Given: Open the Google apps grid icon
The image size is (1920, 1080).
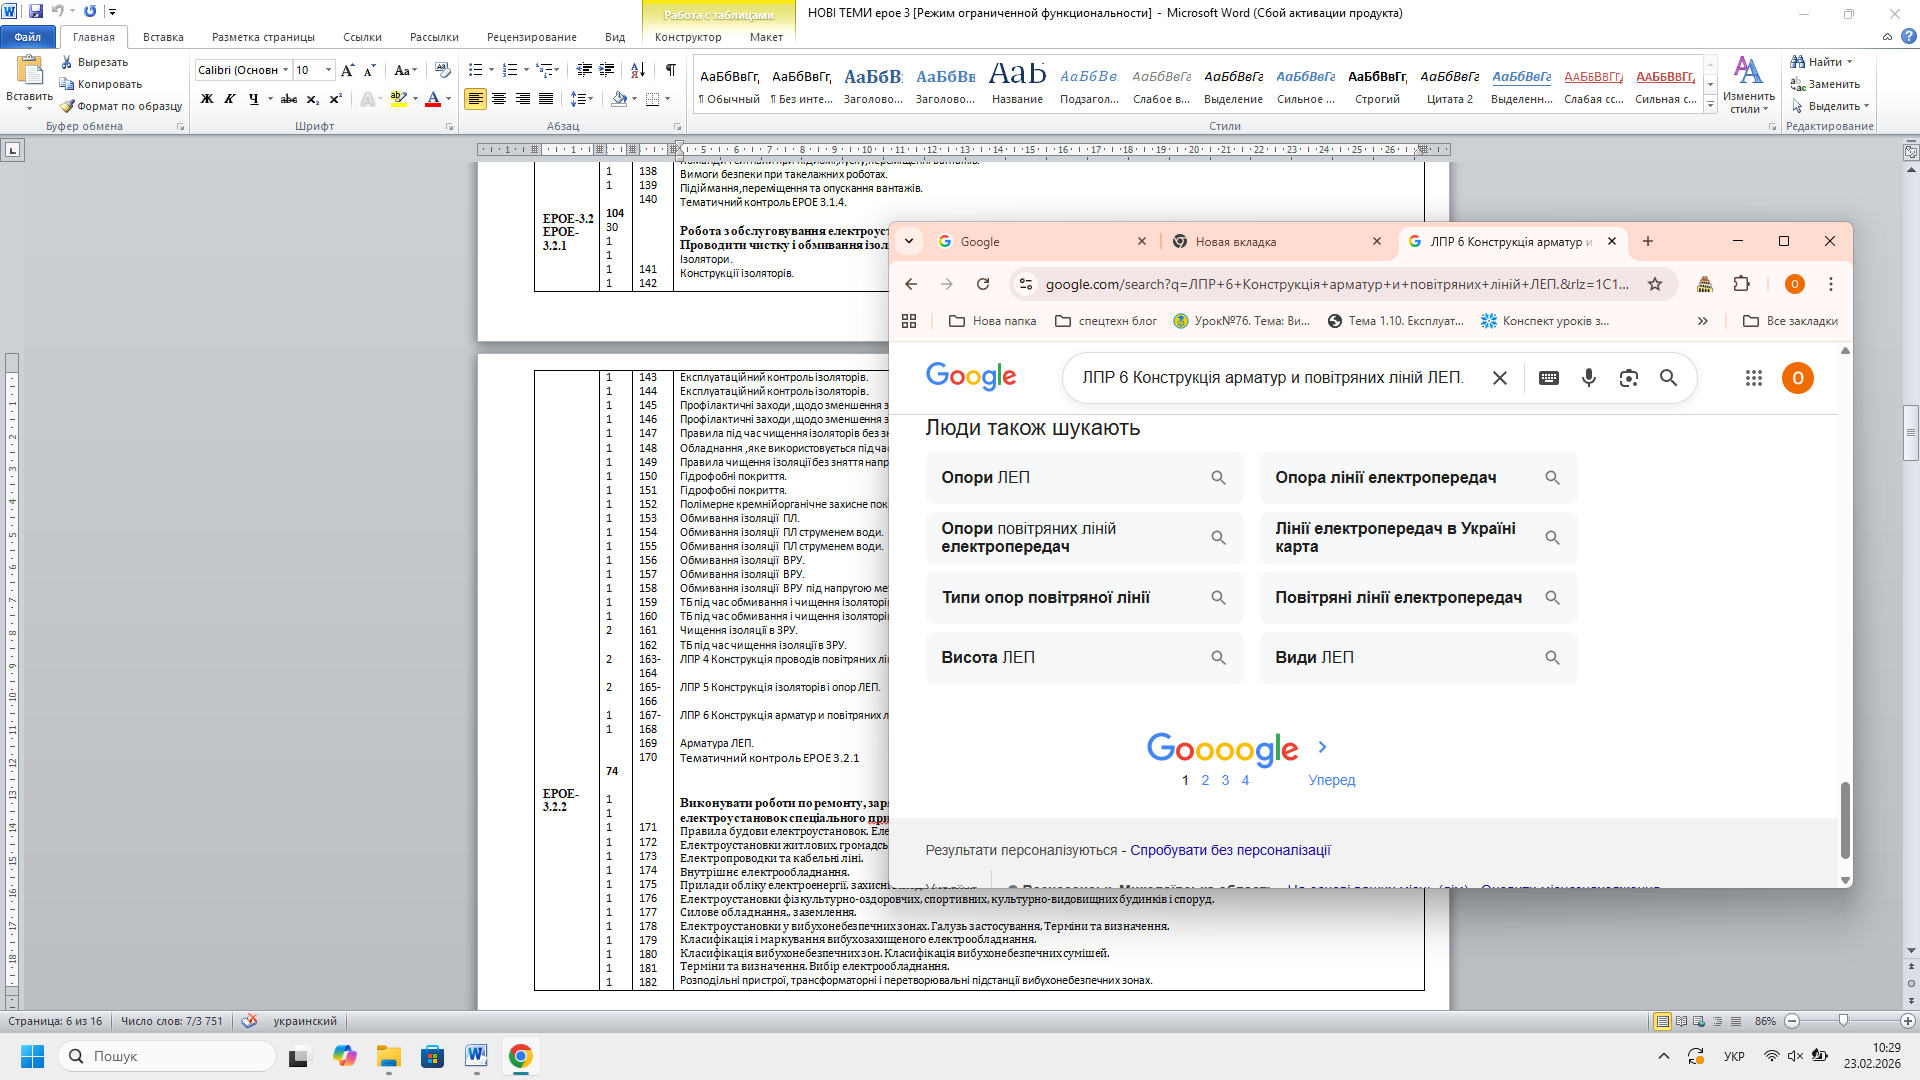Looking at the screenshot, I should pyautogui.click(x=1754, y=378).
